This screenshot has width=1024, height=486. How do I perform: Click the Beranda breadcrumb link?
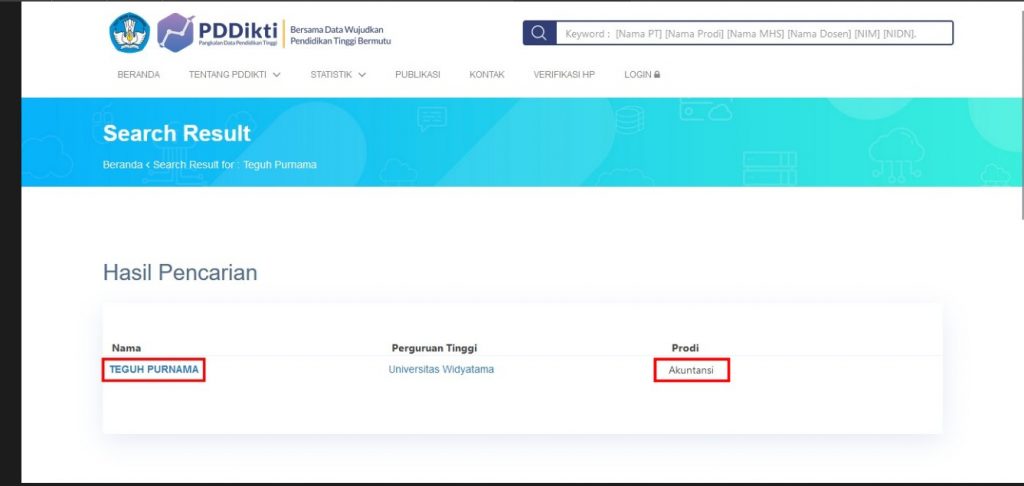click(x=122, y=165)
